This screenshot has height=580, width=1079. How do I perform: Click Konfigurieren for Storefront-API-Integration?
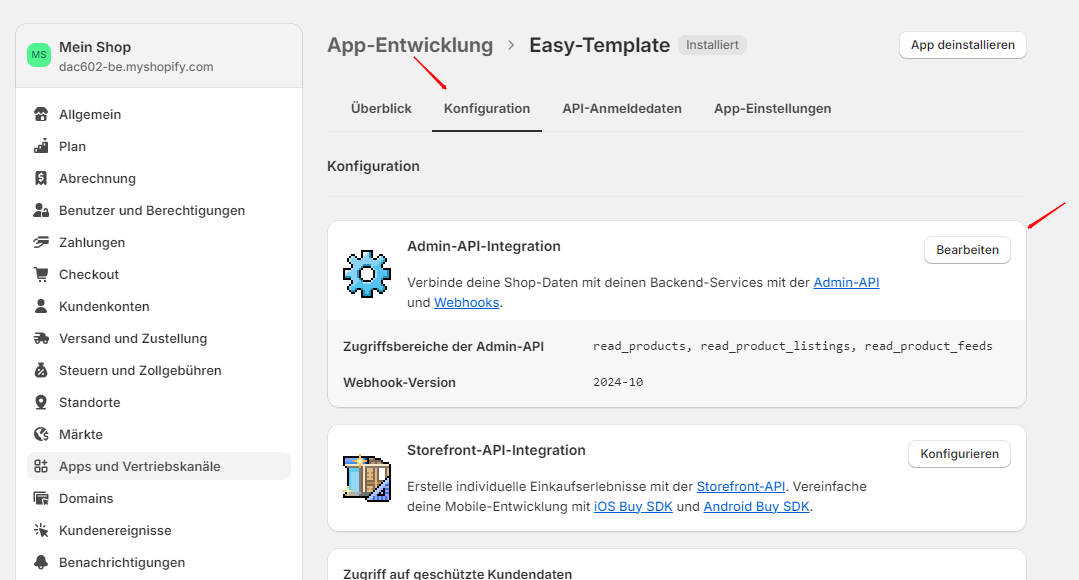959,454
